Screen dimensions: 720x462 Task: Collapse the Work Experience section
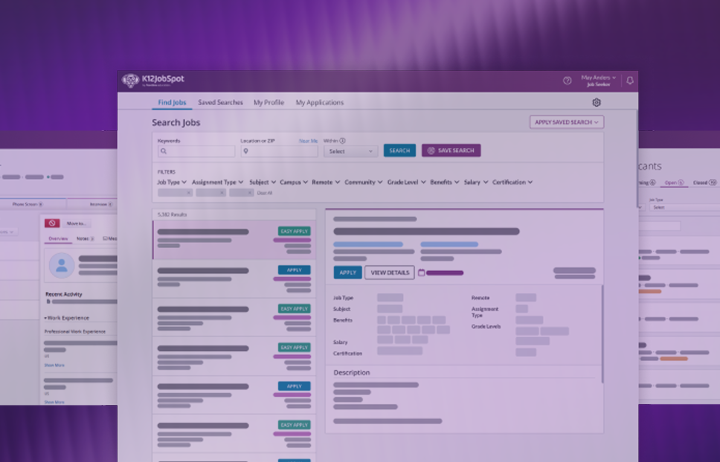[45, 318]
